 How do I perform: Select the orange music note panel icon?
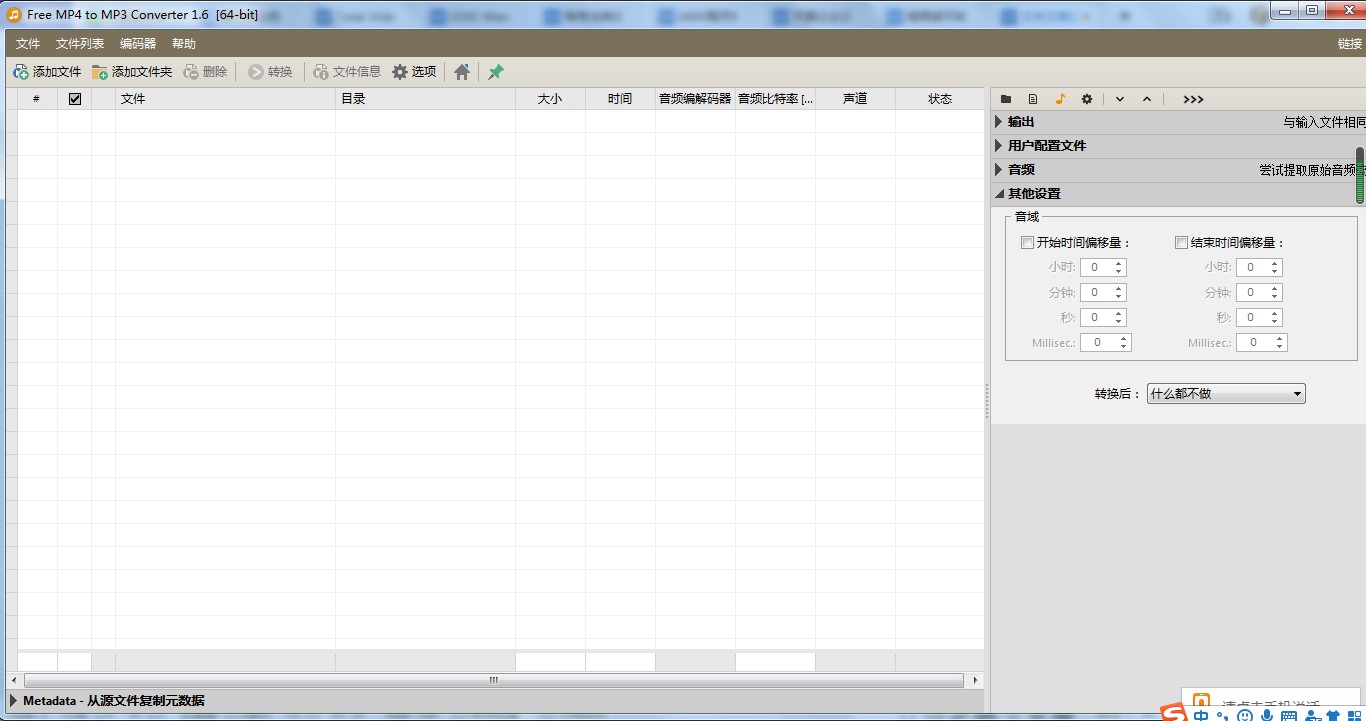click(x=1060, y=99)
